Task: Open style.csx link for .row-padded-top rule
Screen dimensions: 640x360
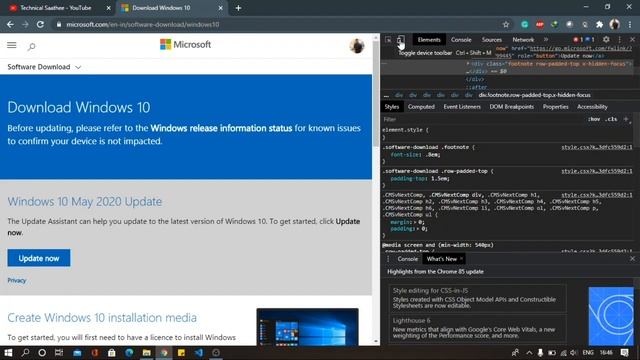Action: [596, 171]
